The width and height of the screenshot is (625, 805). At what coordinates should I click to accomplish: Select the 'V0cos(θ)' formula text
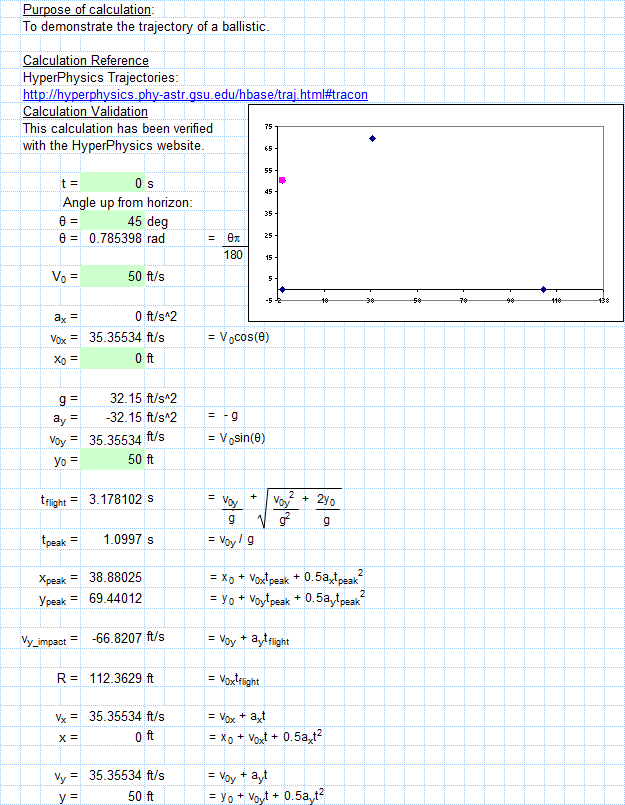244,337
